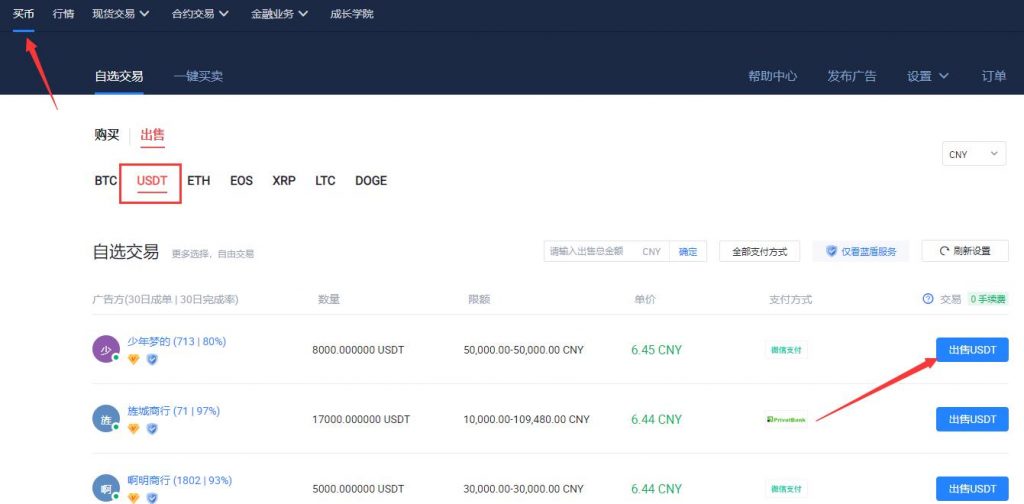Click the 30,000.00-30,000.00 CNY limit
The height and width of the screenshot is (504, 1024).
pyautogui.click(x=524, y=489)
